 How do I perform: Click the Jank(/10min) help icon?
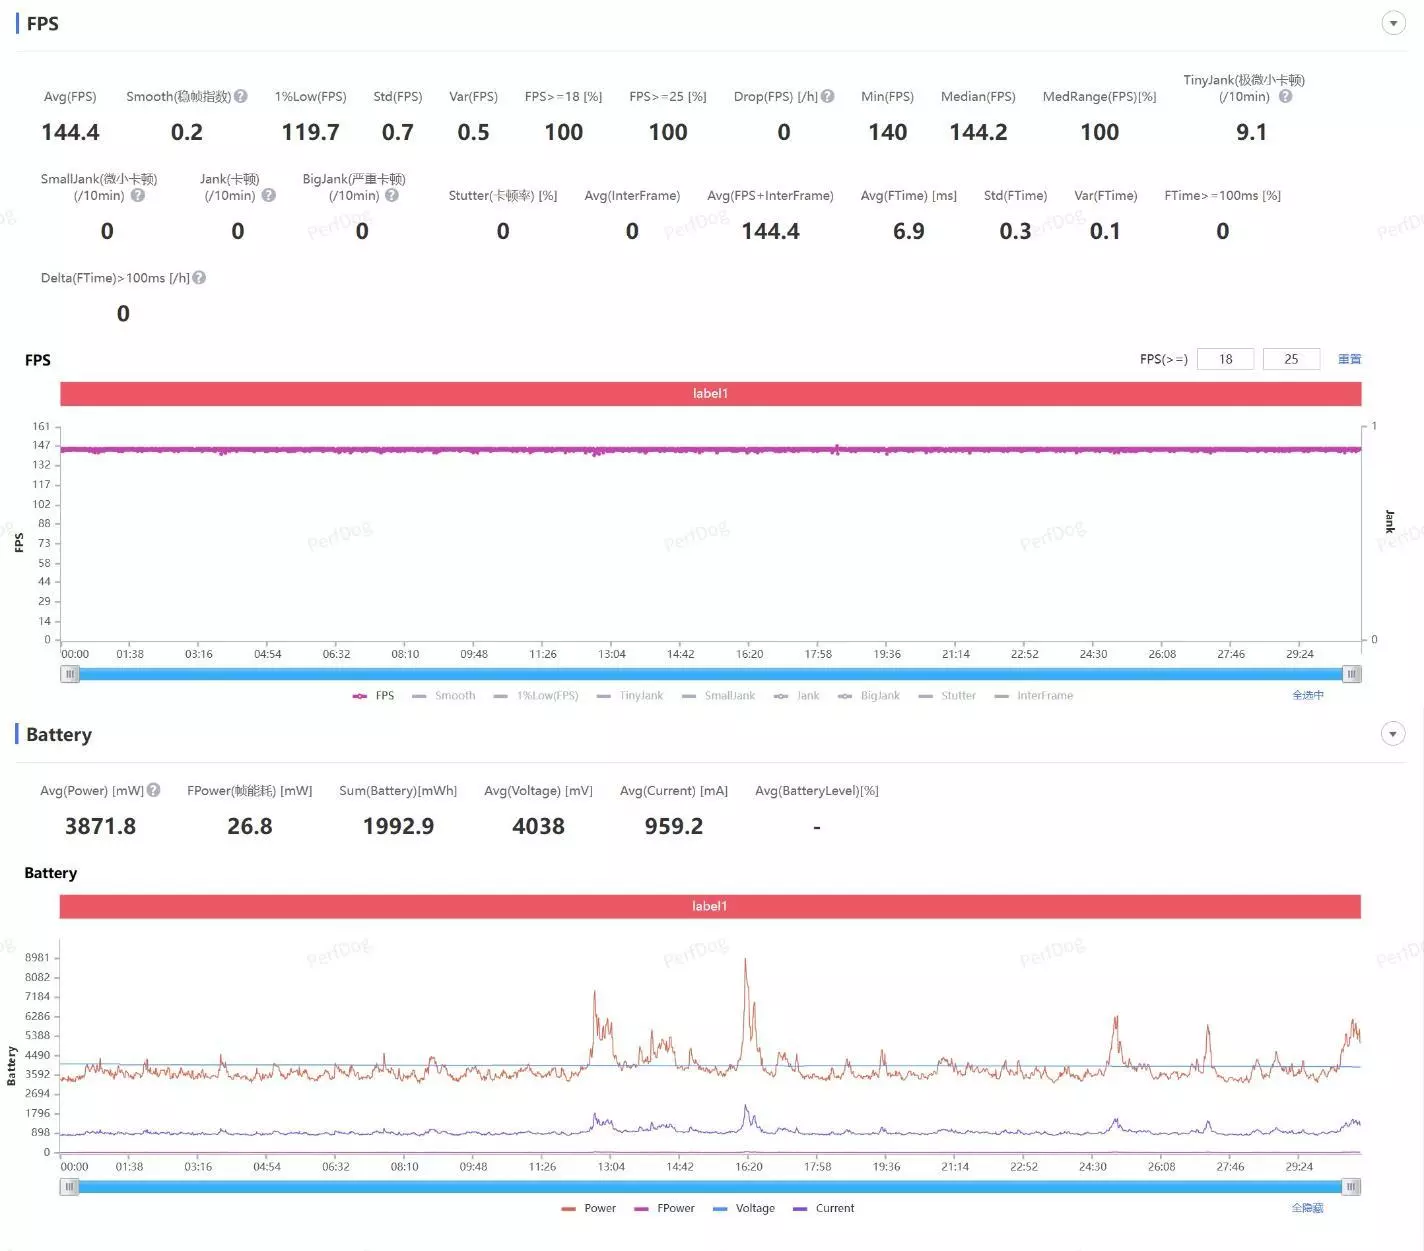point(268,195)
